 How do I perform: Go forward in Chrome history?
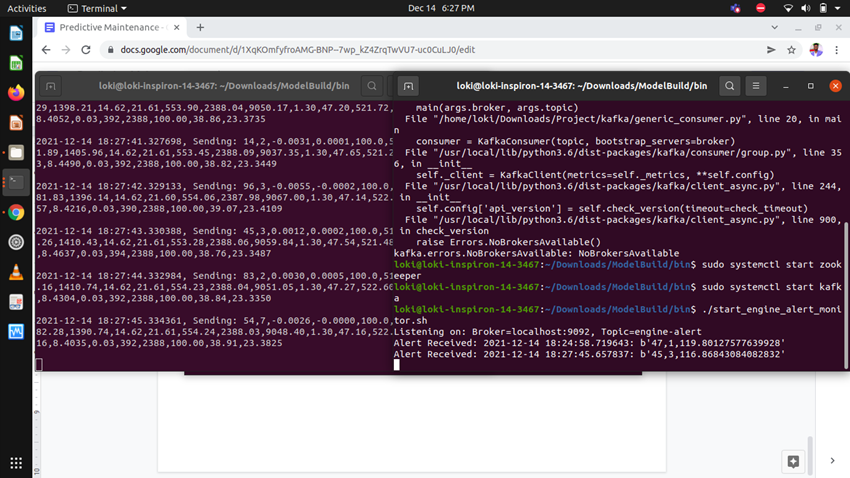click(66, 50)
